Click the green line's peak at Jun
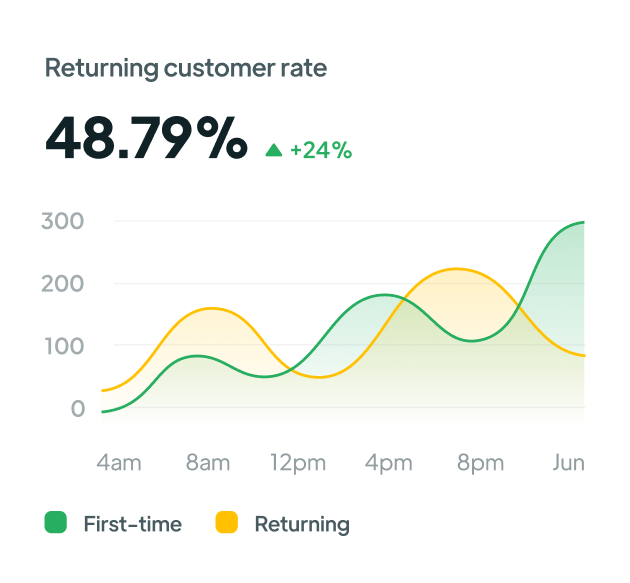630x583 pixels. (x=582, y=222)
